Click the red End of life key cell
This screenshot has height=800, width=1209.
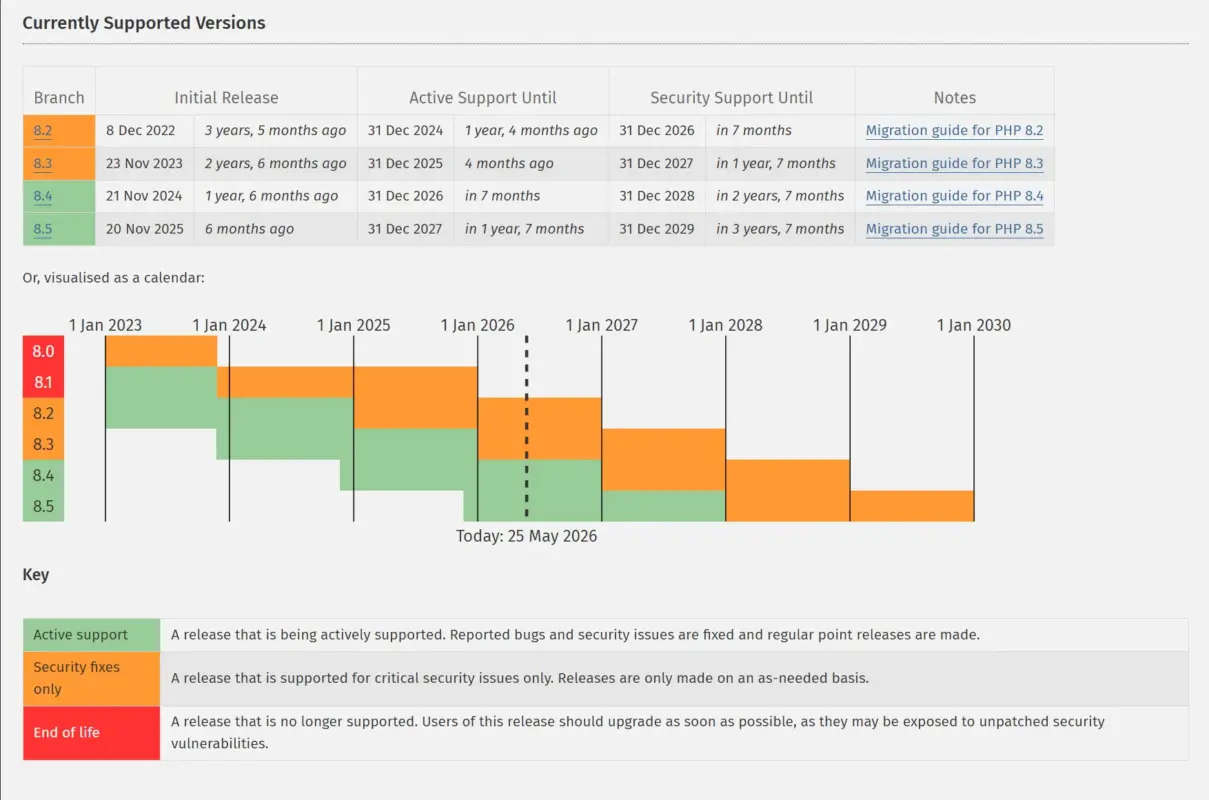coord(92,733)
